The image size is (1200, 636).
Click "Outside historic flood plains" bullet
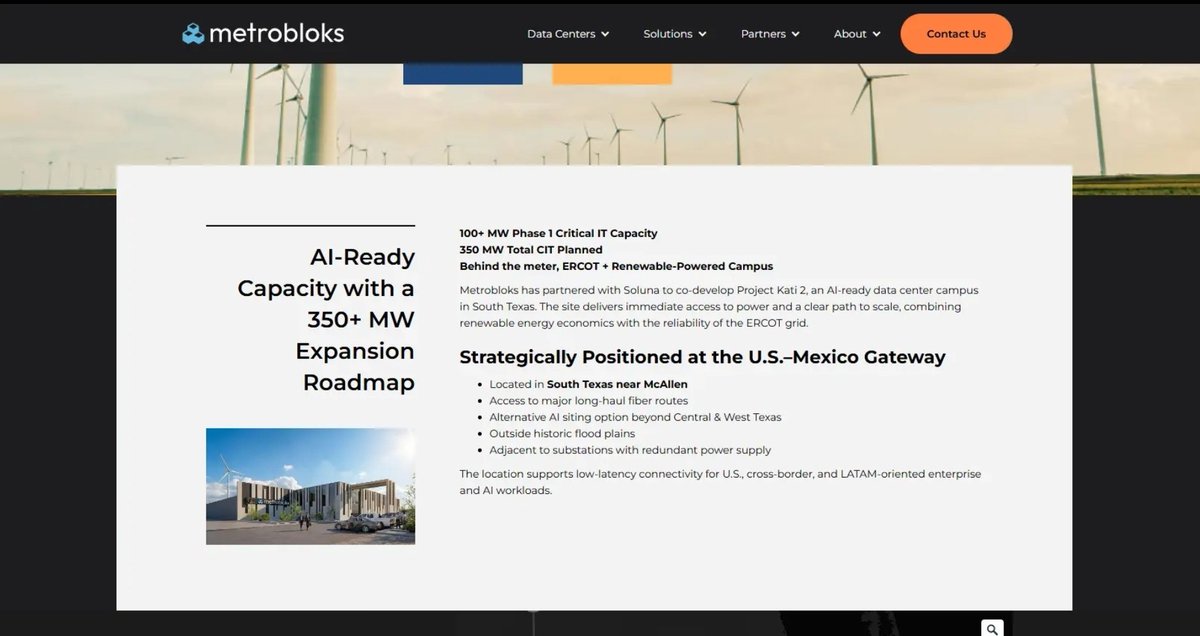pyautogui.click(x=562, y=434)
